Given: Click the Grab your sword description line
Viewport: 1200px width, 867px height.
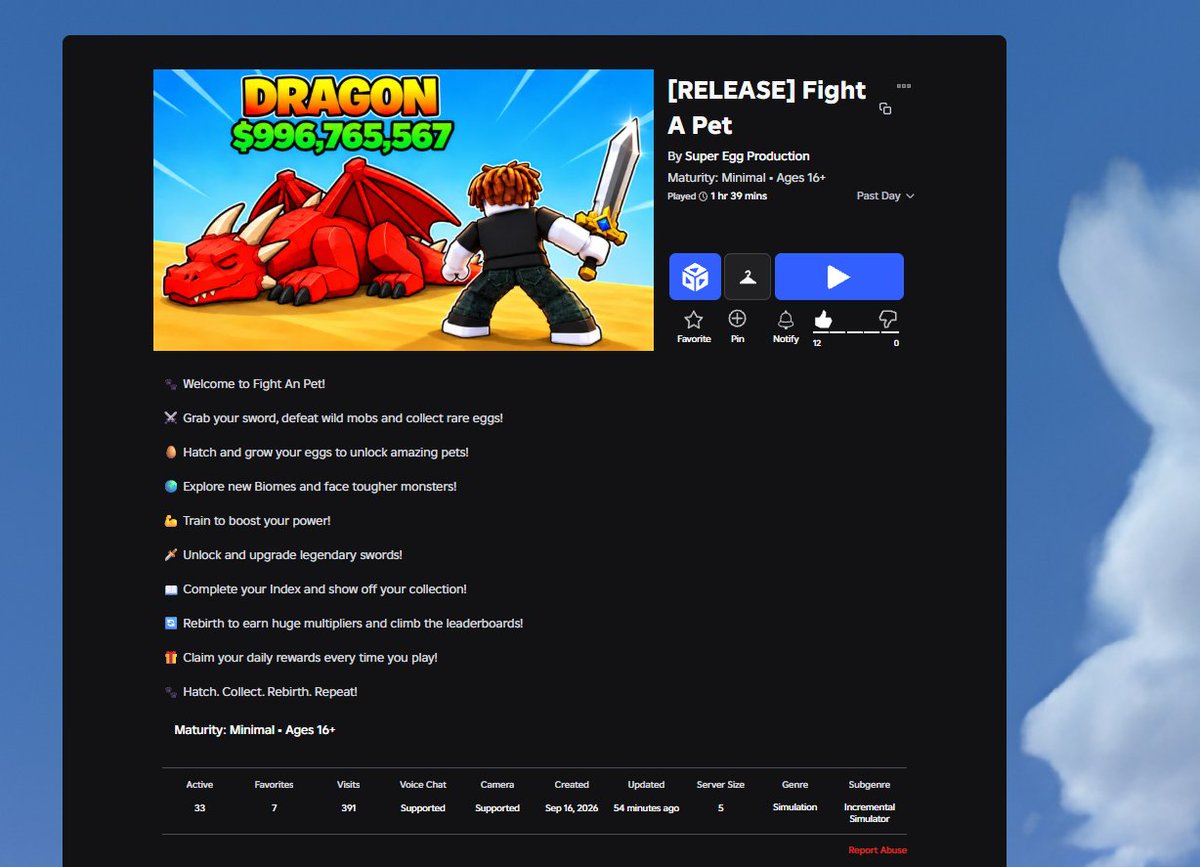Looking at the screenshot, I should pyautogui.click(x=333, y=418).
